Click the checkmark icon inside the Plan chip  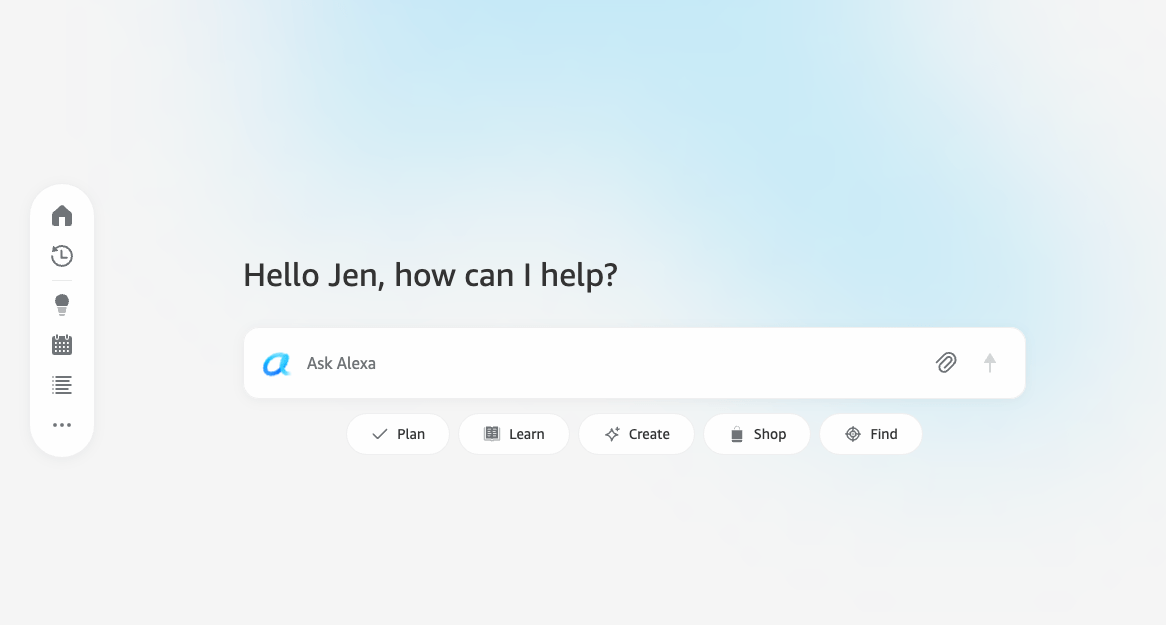click(x=379, y=434)
